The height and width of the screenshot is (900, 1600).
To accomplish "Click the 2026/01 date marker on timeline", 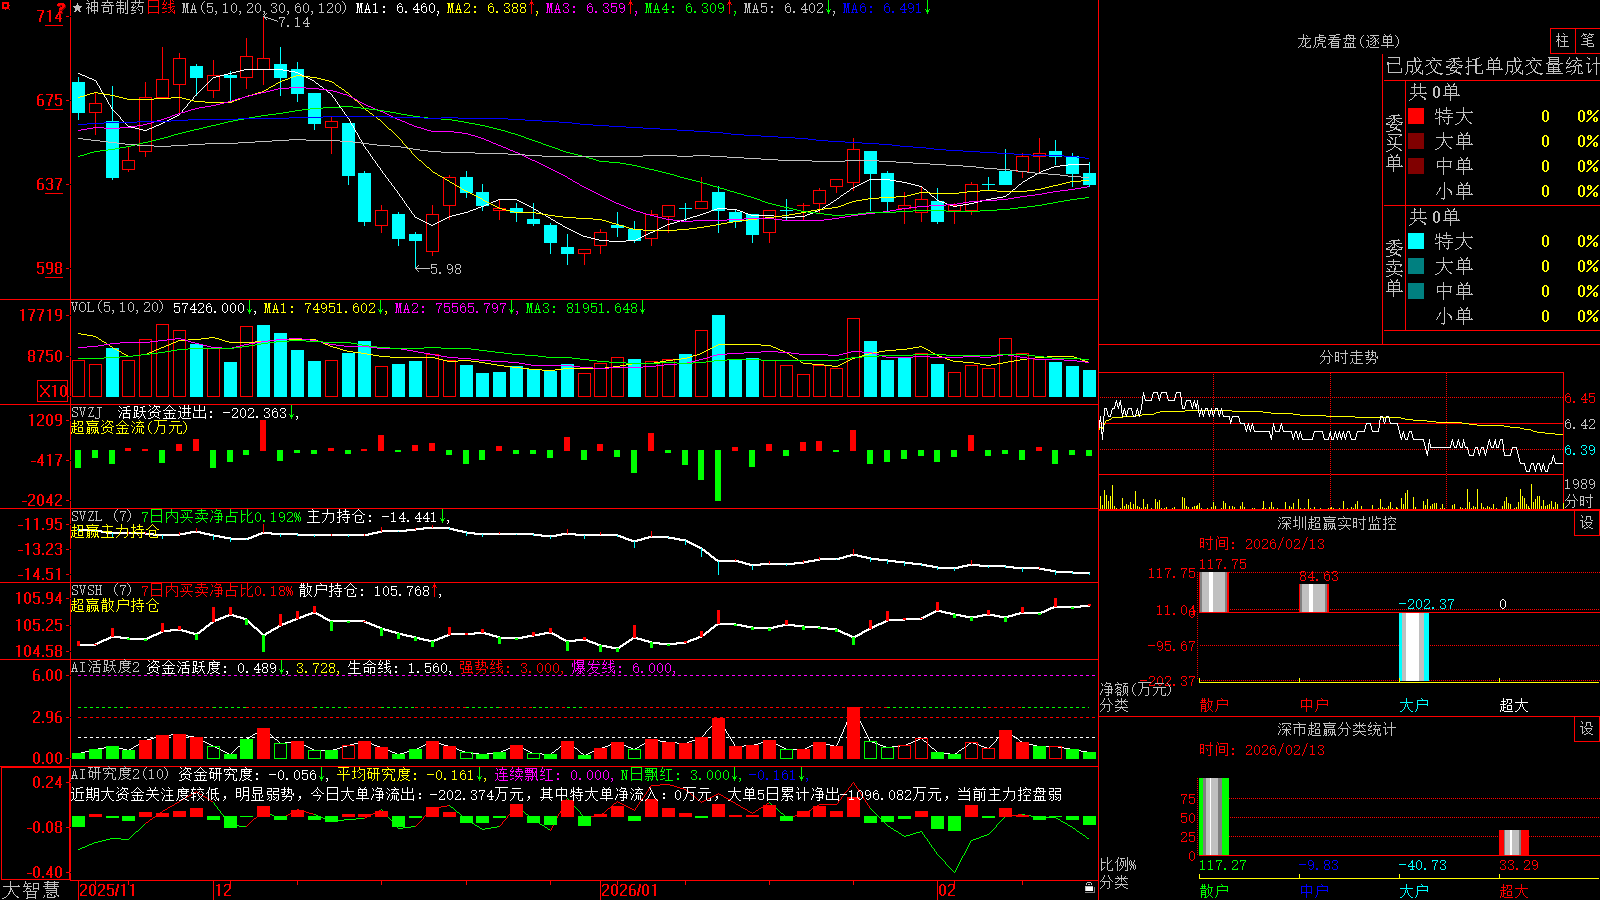I will [x=629, y=890].
